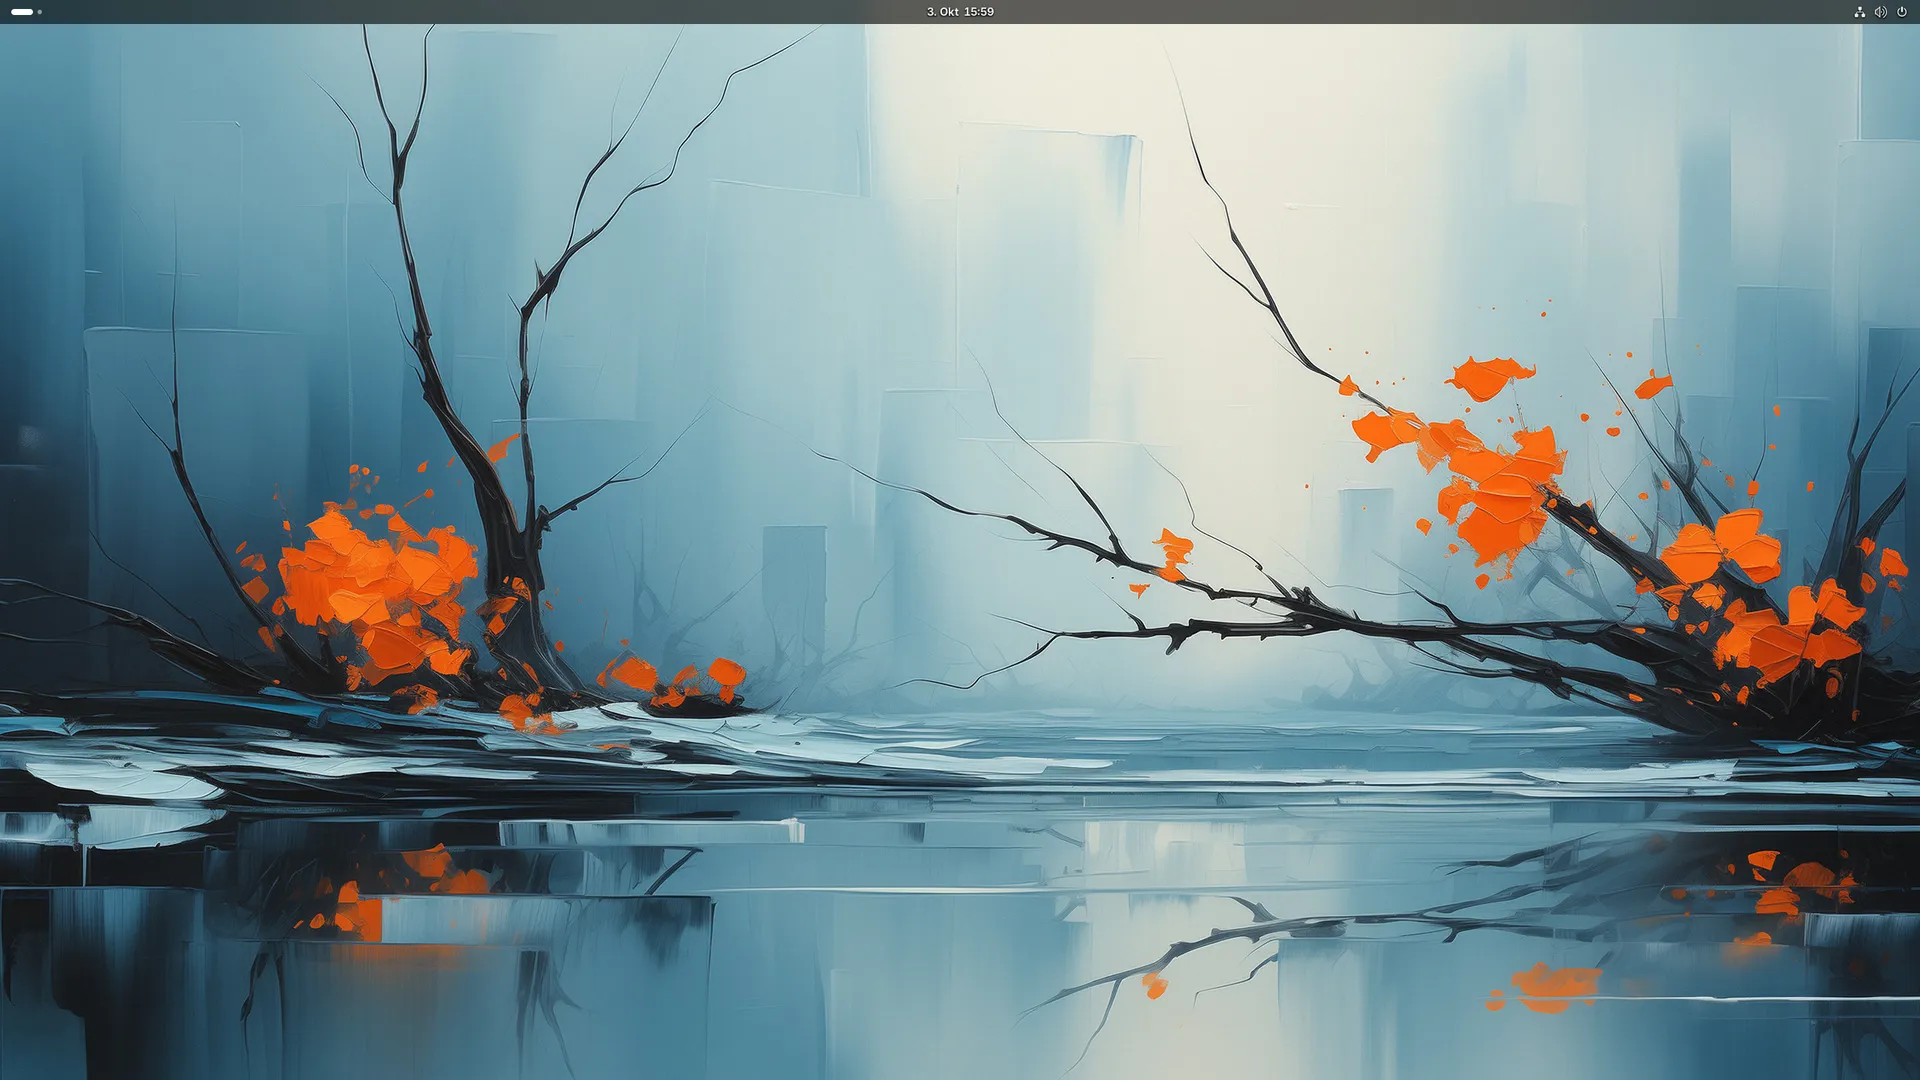The width and height of the screenshot is (1920, 1080).
Task: Open the Activities overview via workspace pill
Action: click(22, 12)
